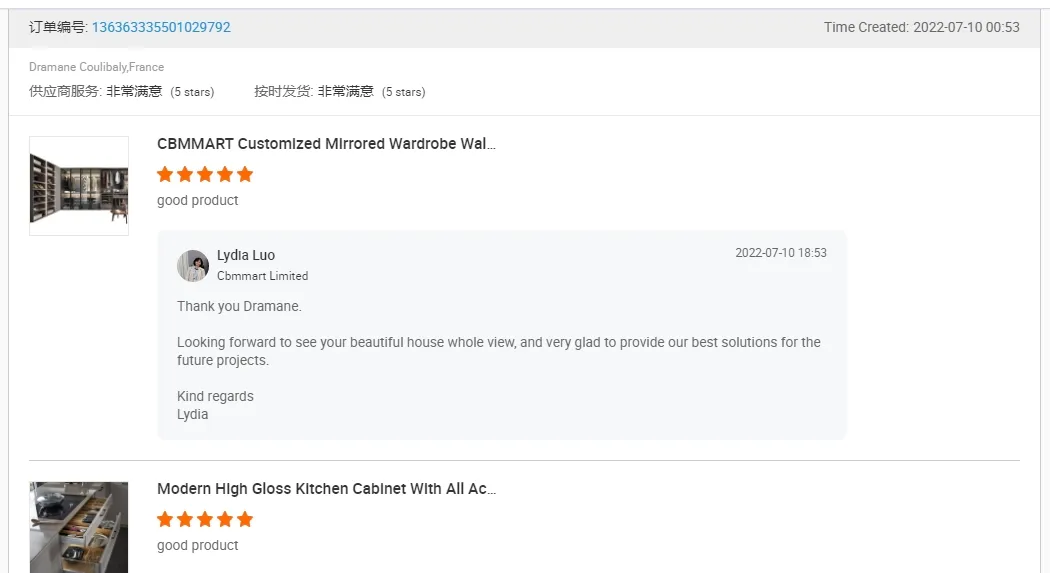Select the Lydia Luo replier name
Image resolution: width=1050 pixels, height=573 pixels.
[246, 255]
